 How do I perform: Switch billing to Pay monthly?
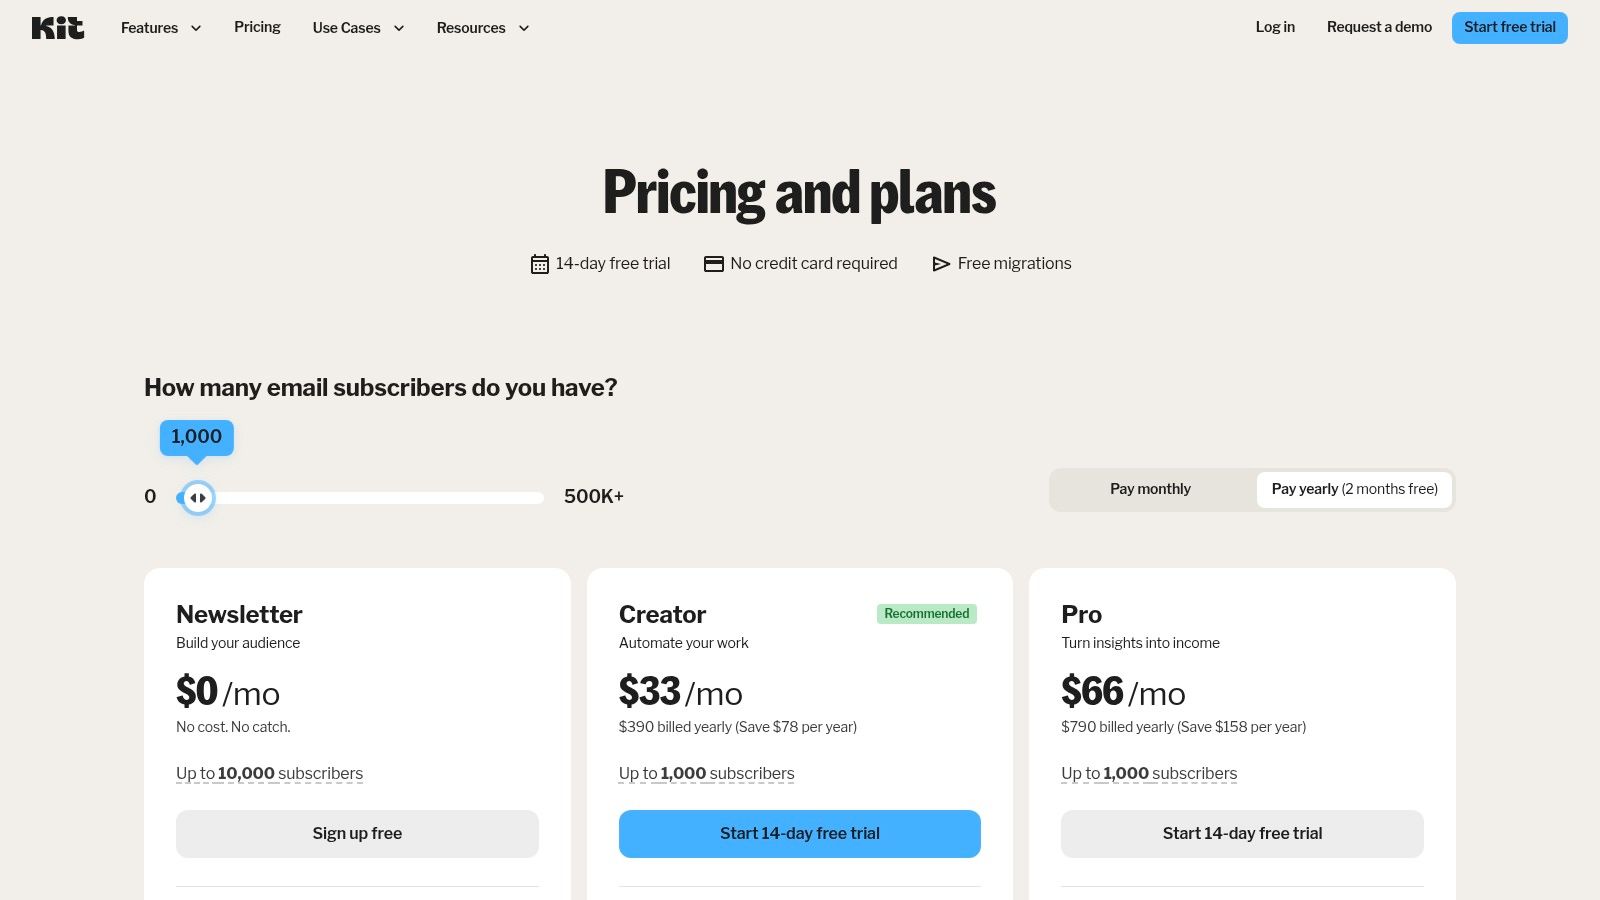[1150, 489]
